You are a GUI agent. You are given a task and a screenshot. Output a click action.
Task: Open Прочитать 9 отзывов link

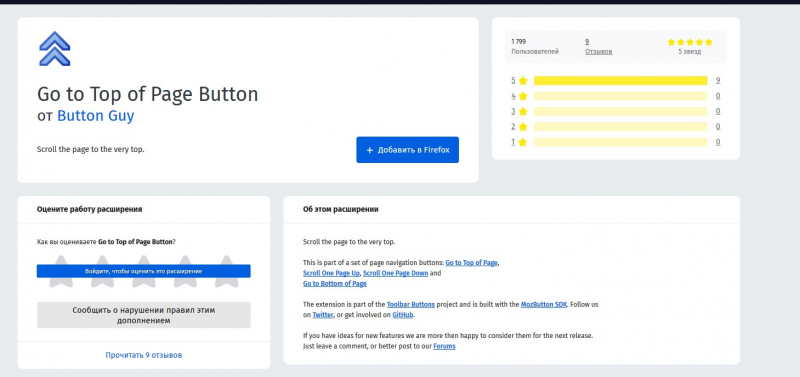(143, 355)
